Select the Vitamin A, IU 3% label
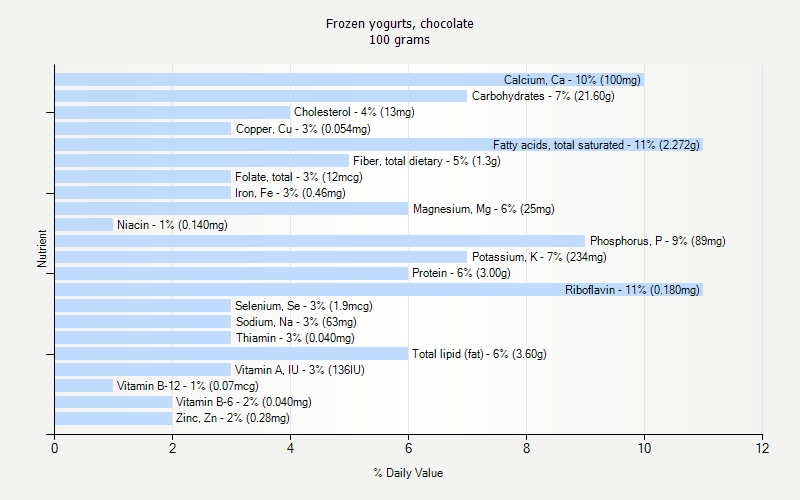 click(x=299, y=370)
